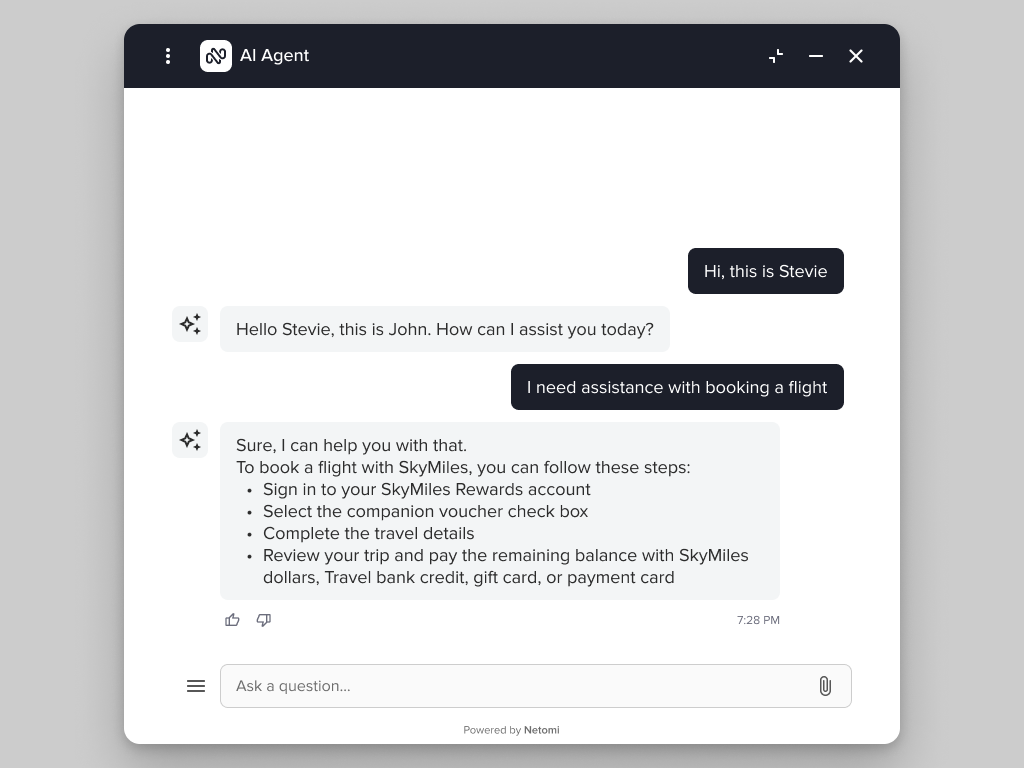Click the AI sparkle avatar beside the booking steps

[x=190, y=440]
